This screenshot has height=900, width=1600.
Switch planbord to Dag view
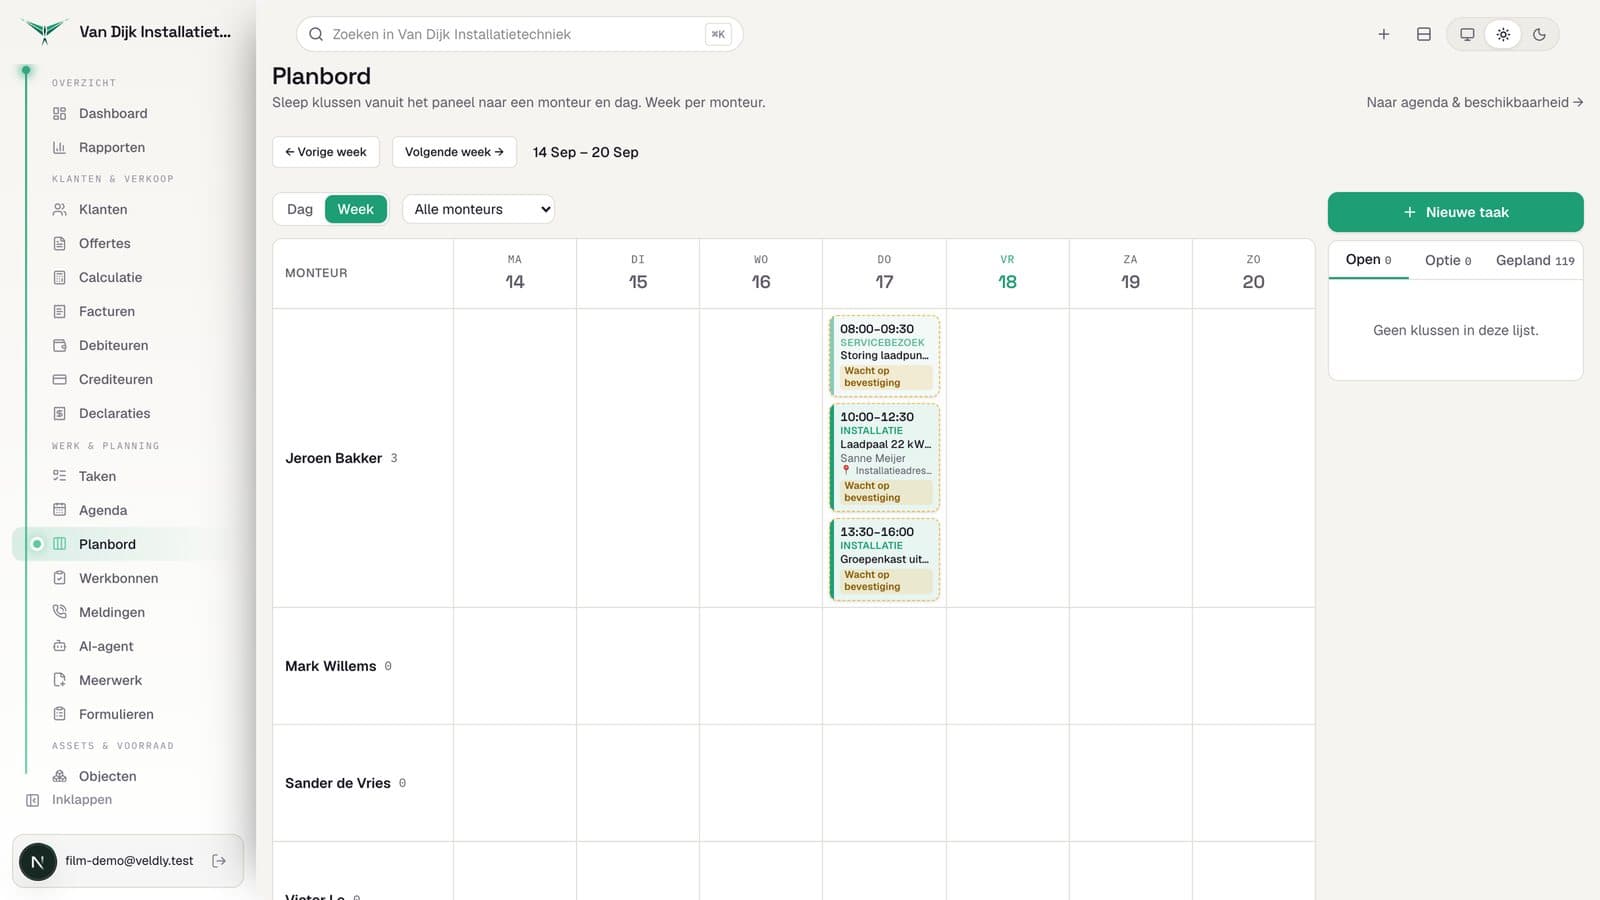[x=300, y=210]
